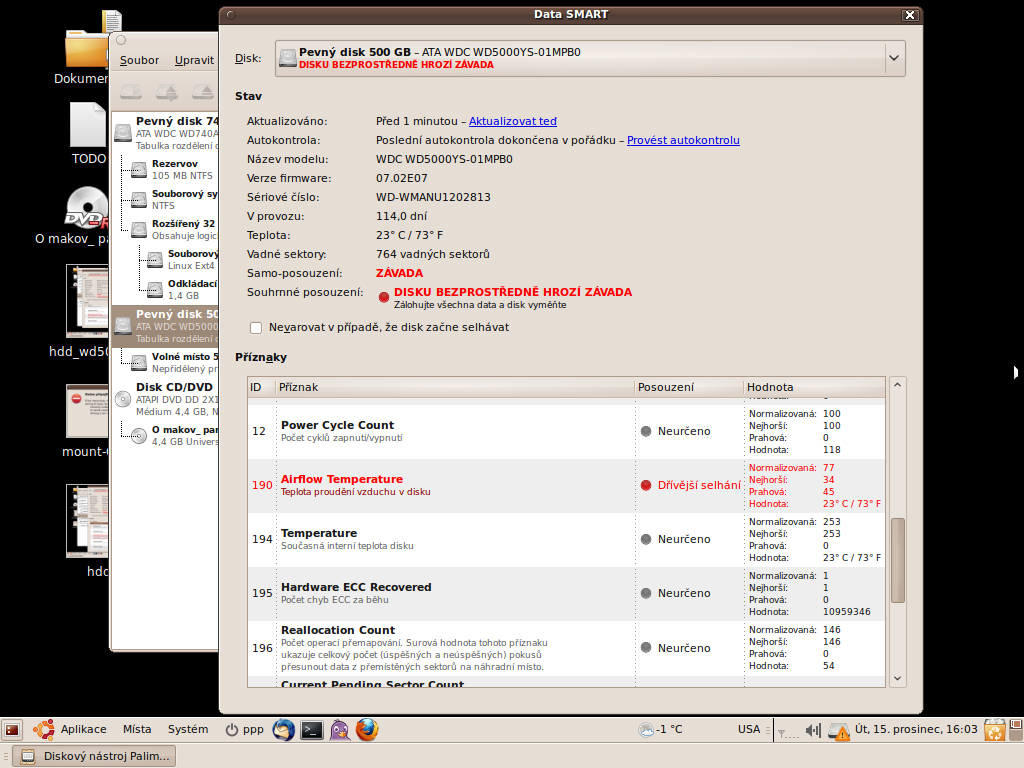Open the Aplikace menu in the panel

pos(71,730)
